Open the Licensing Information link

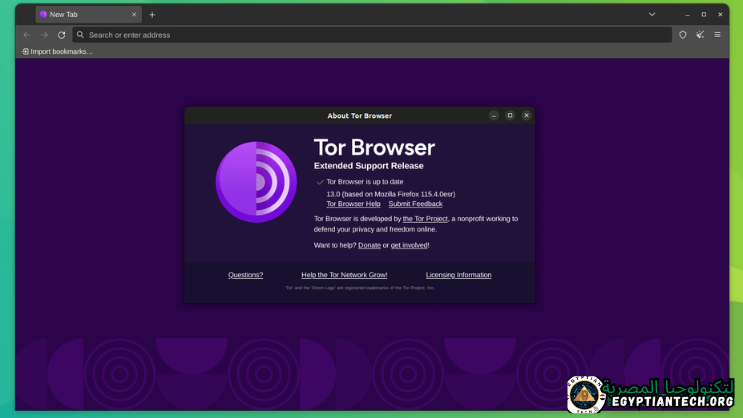click(x=458, y=275)
